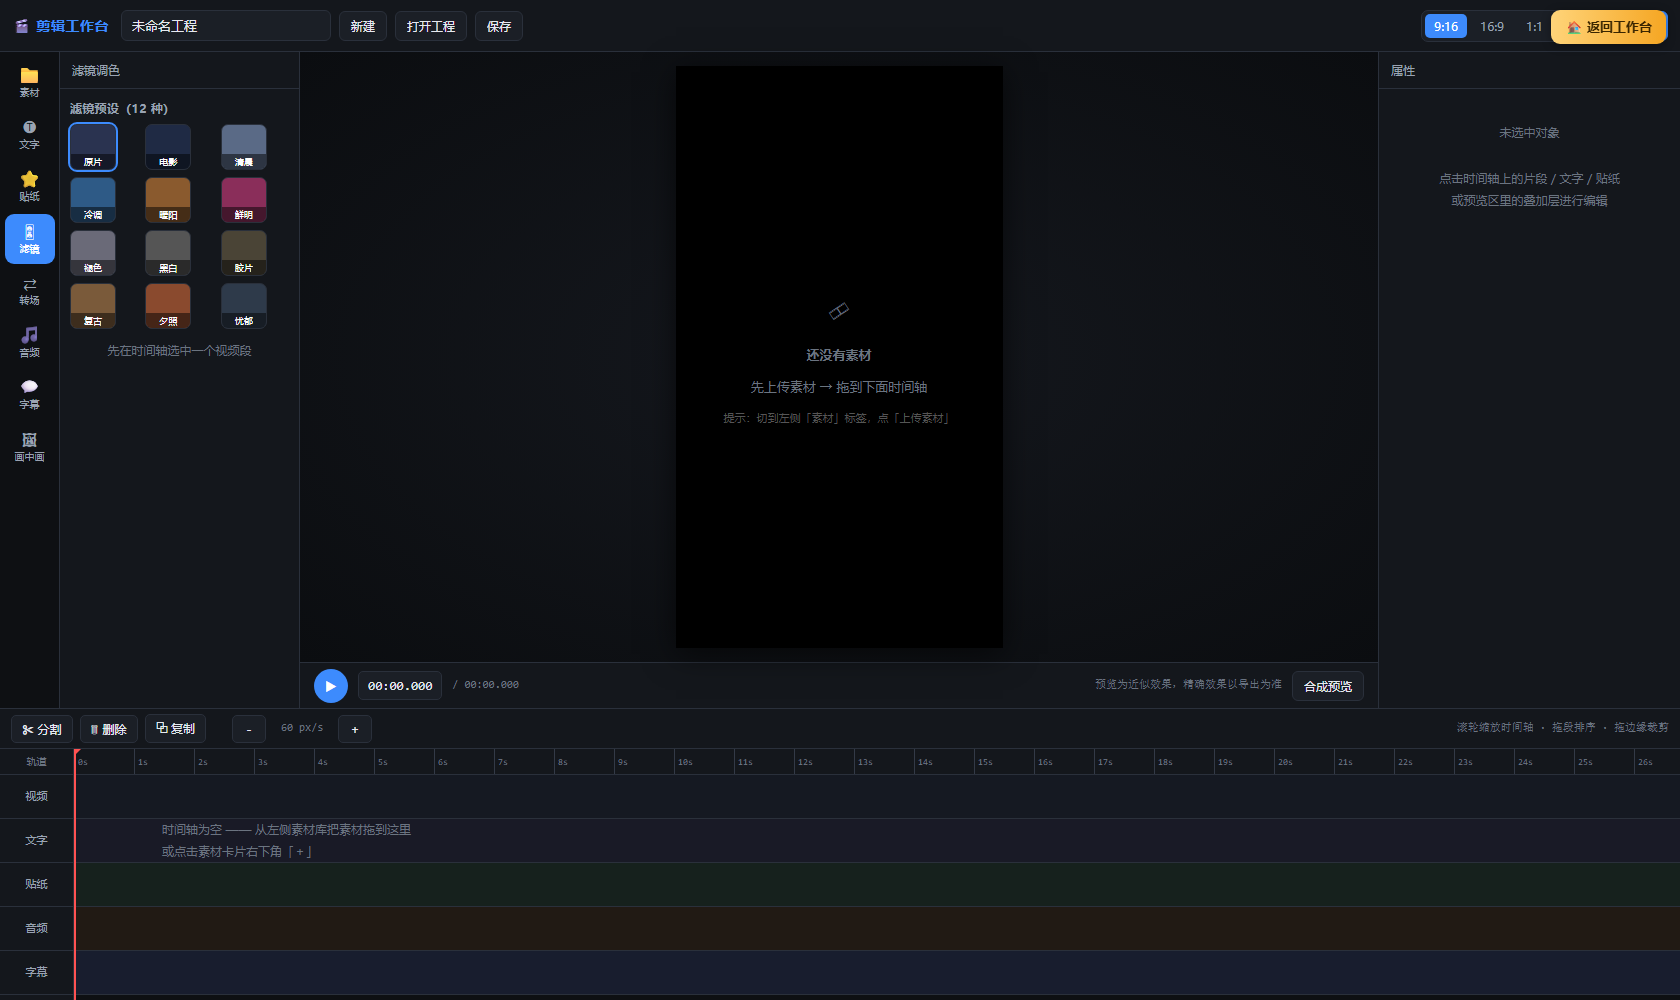1680x1000 pixels.
Task: Click the 复制 duplicate button
Action: click(x=176, y=728)
